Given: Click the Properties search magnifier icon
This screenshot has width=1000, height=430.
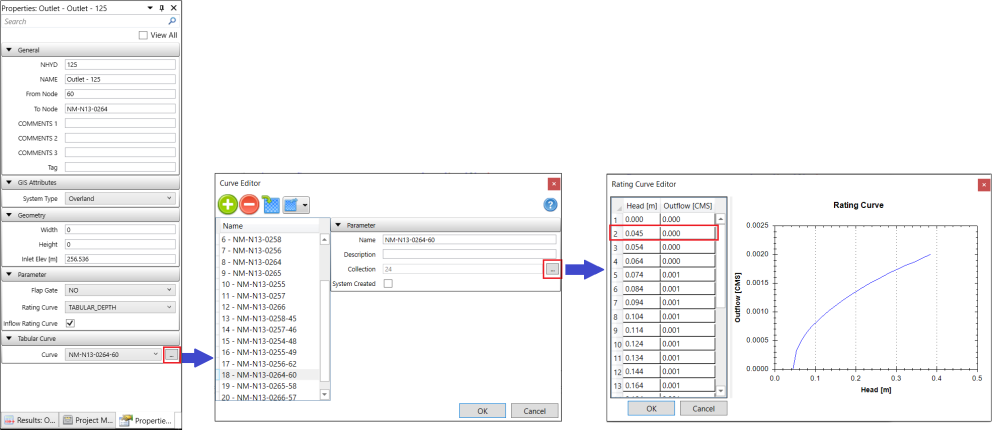Looking at the screenshot, I should pyautogui.click(x=172, y=21).
